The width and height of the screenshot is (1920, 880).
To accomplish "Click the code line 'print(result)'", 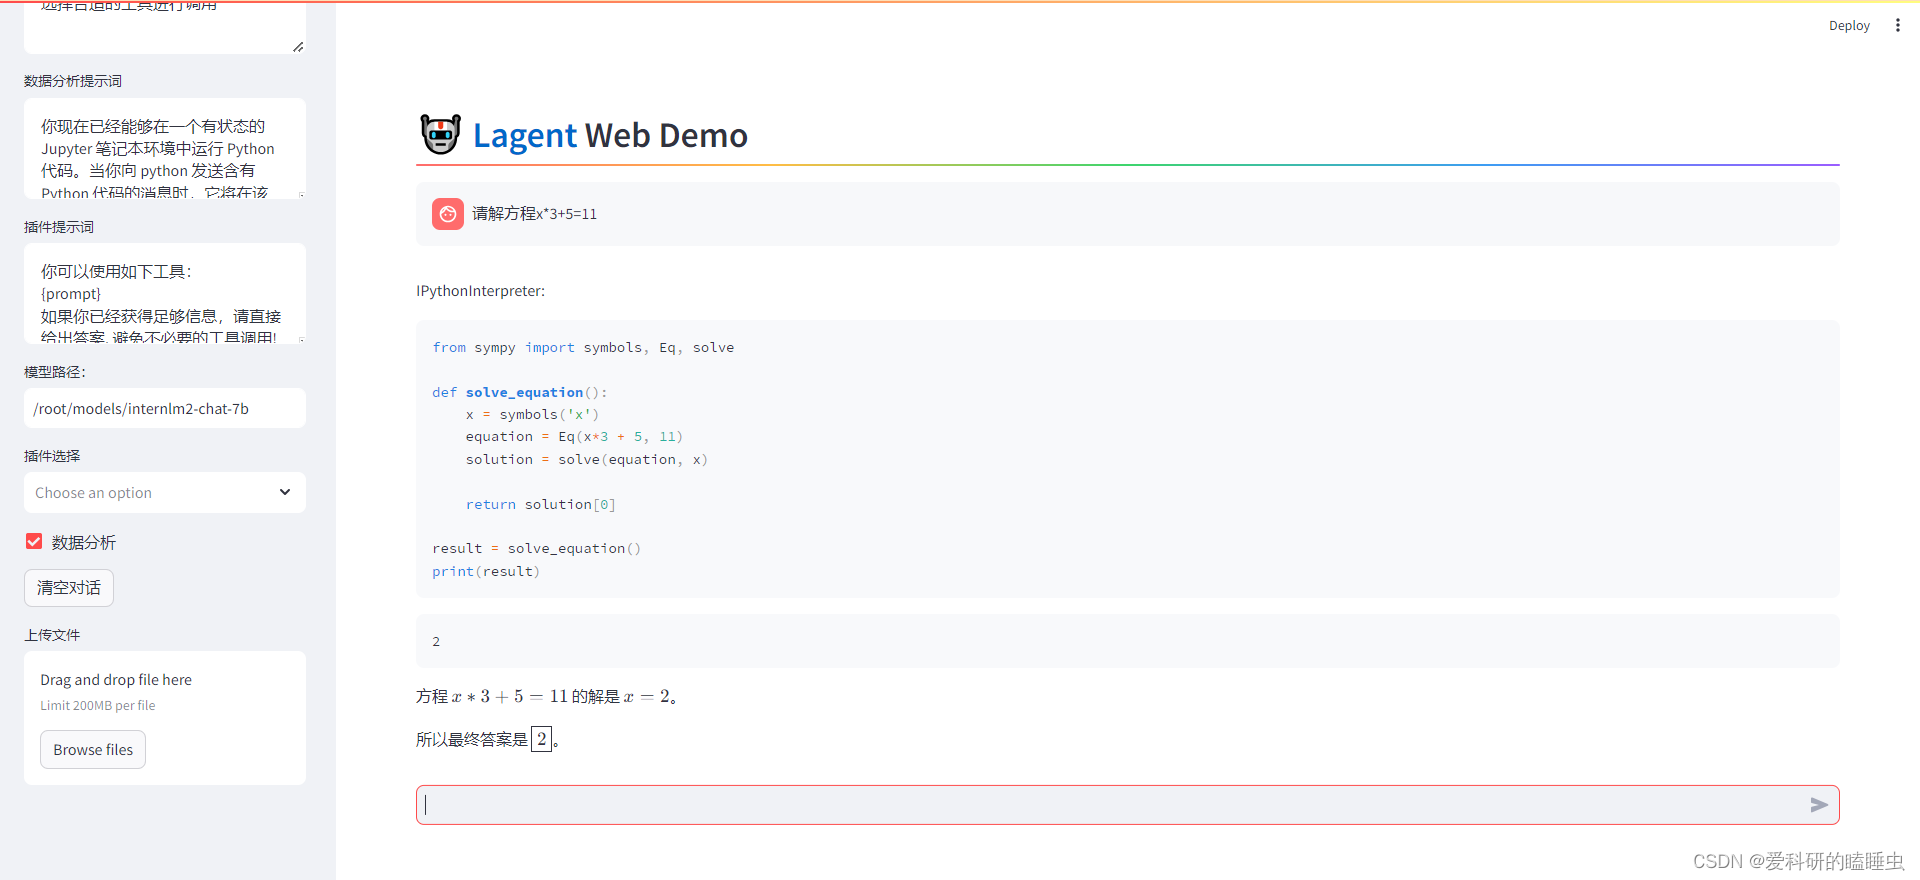I will coord(486,572).
